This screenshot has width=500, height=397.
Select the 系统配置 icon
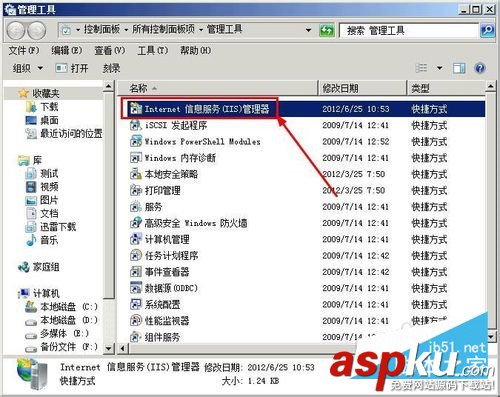pyautogui.click(x=136, y=304)
